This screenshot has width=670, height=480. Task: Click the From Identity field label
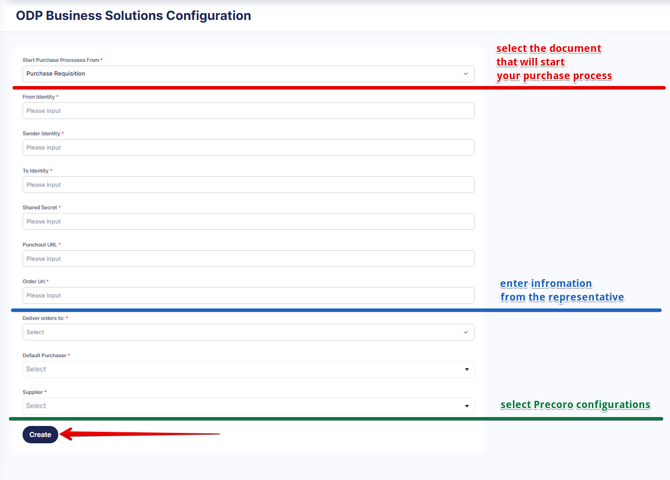tap(39, 97)
